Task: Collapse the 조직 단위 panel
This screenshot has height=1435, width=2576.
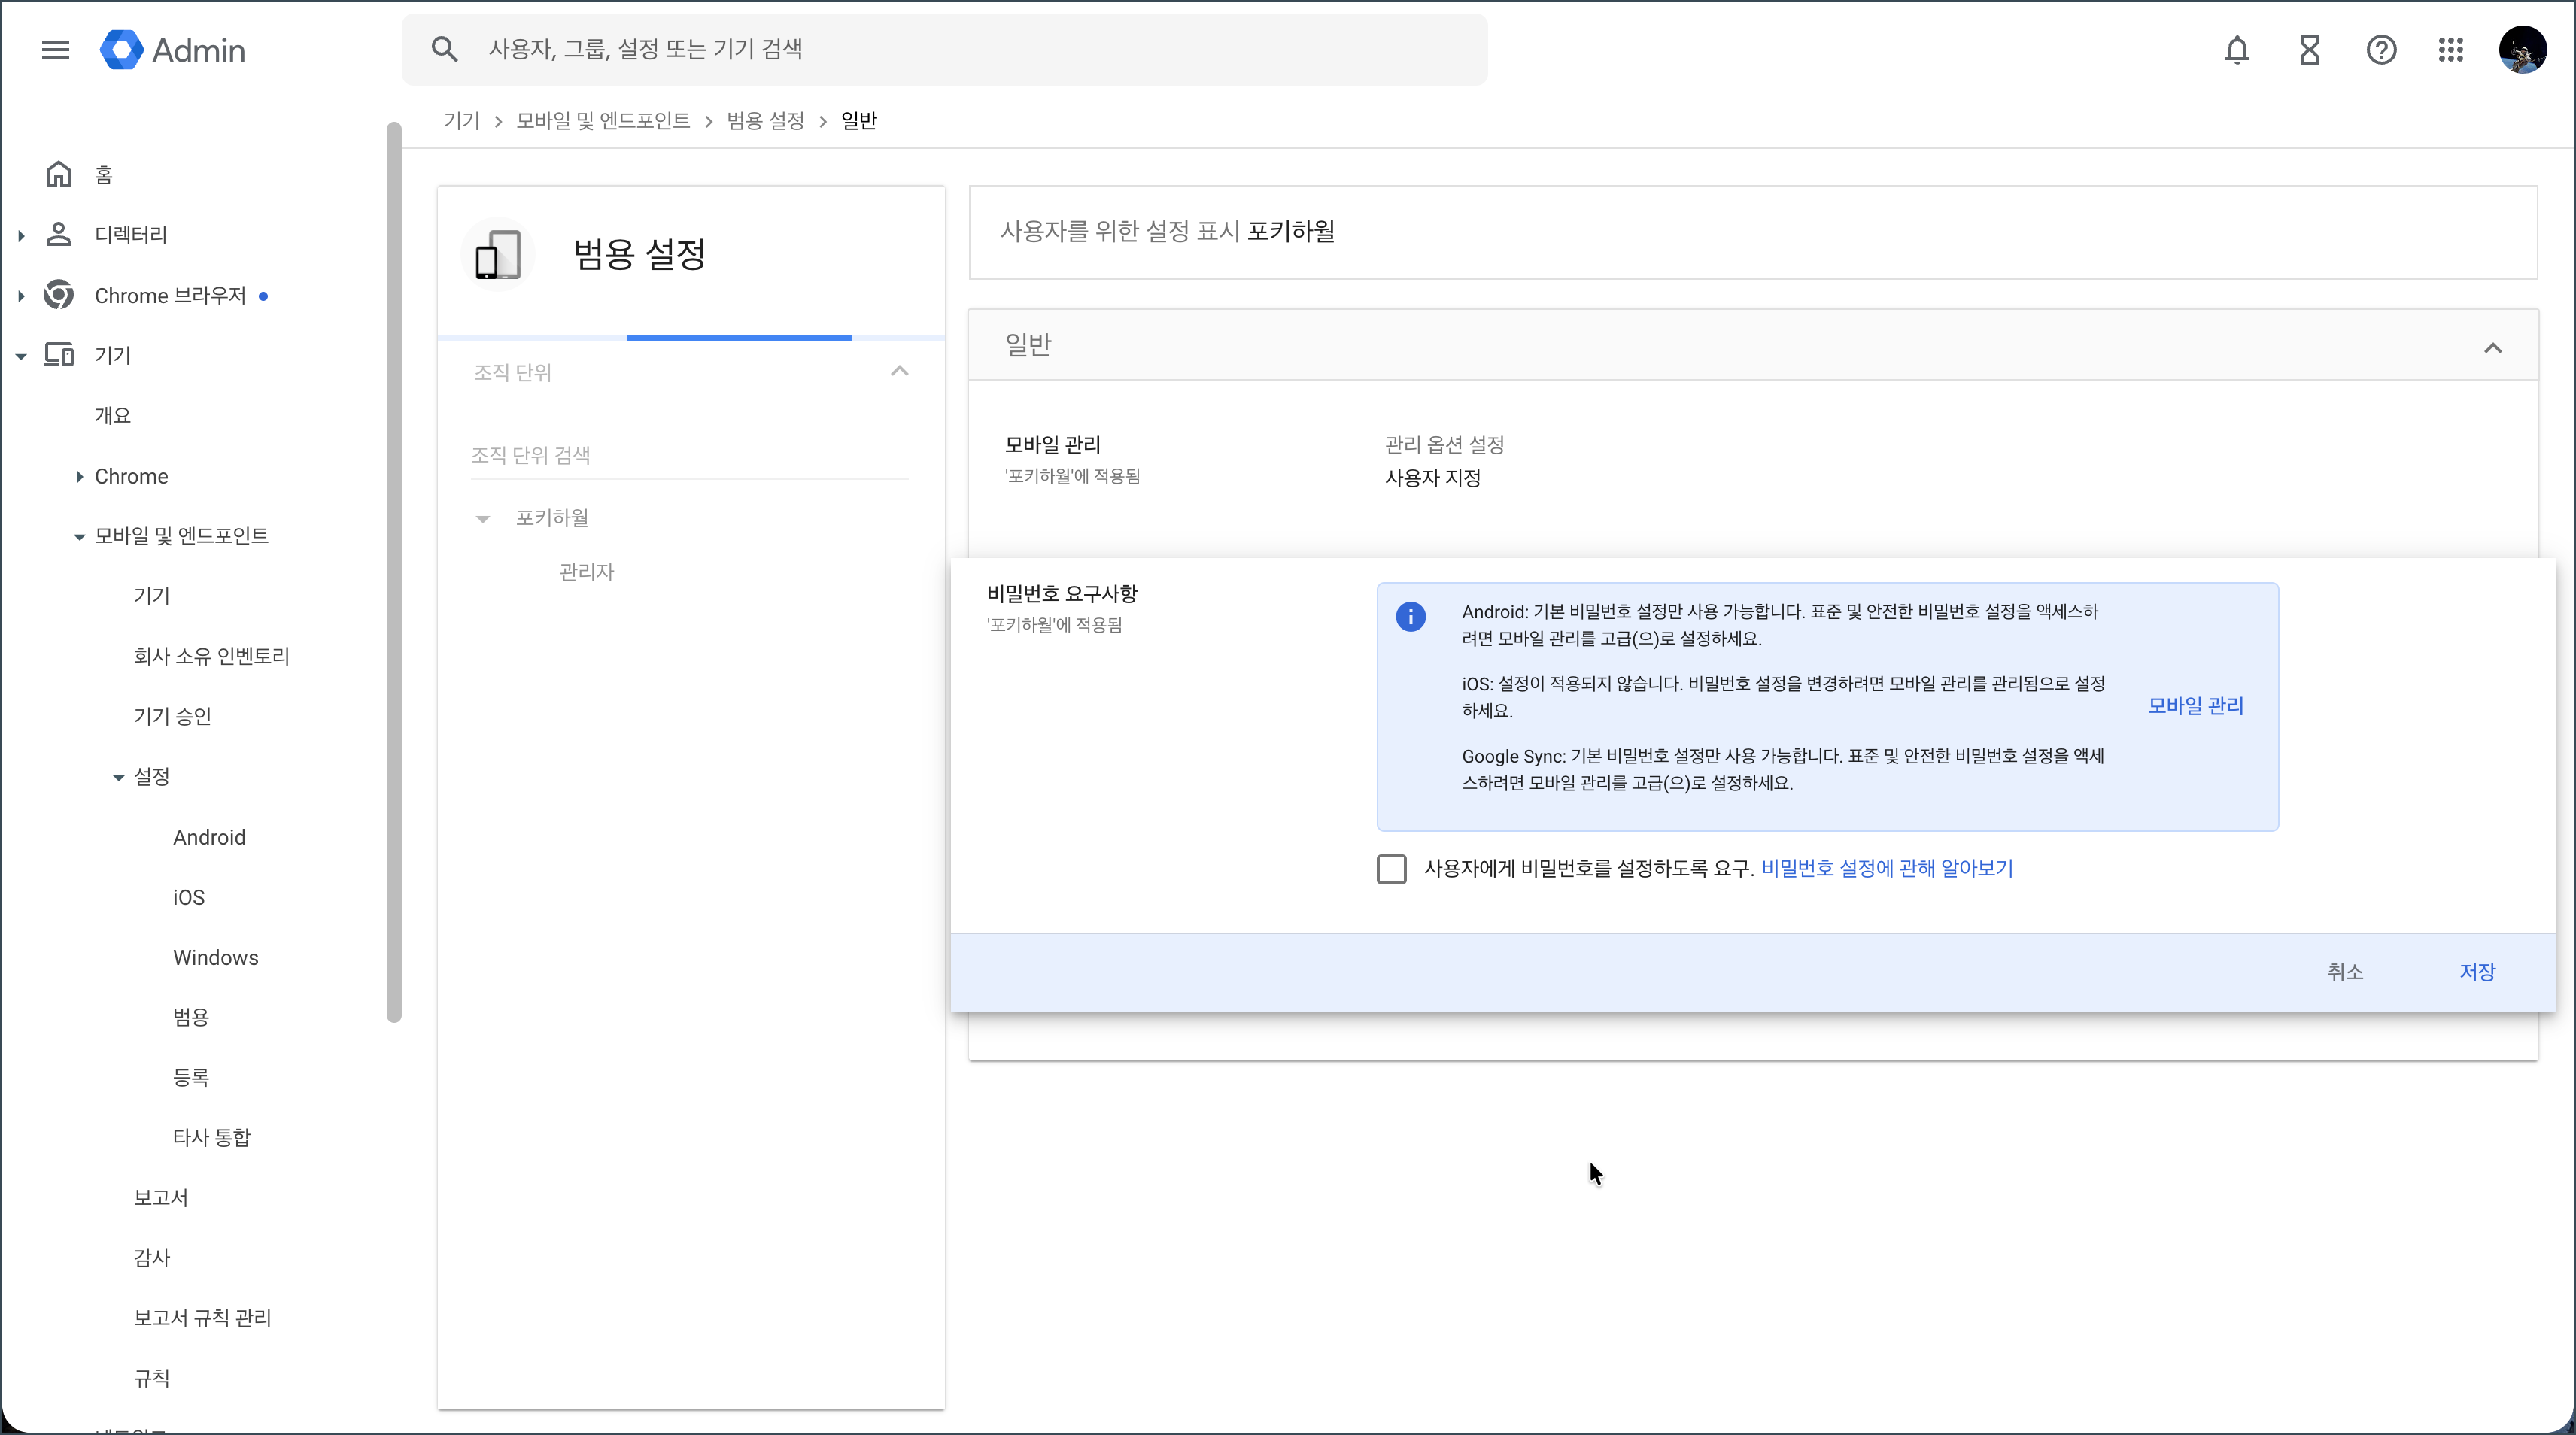Action: 899,372
